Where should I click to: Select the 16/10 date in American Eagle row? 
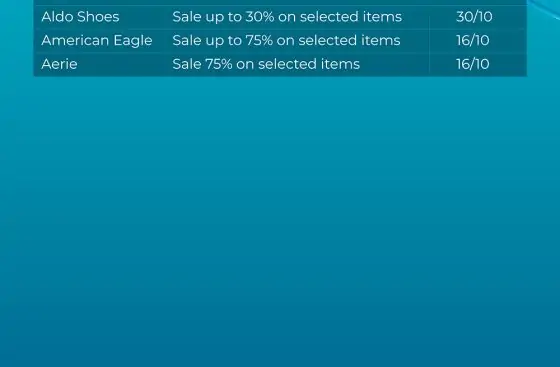pyautogui.click(x=473, y=41)
